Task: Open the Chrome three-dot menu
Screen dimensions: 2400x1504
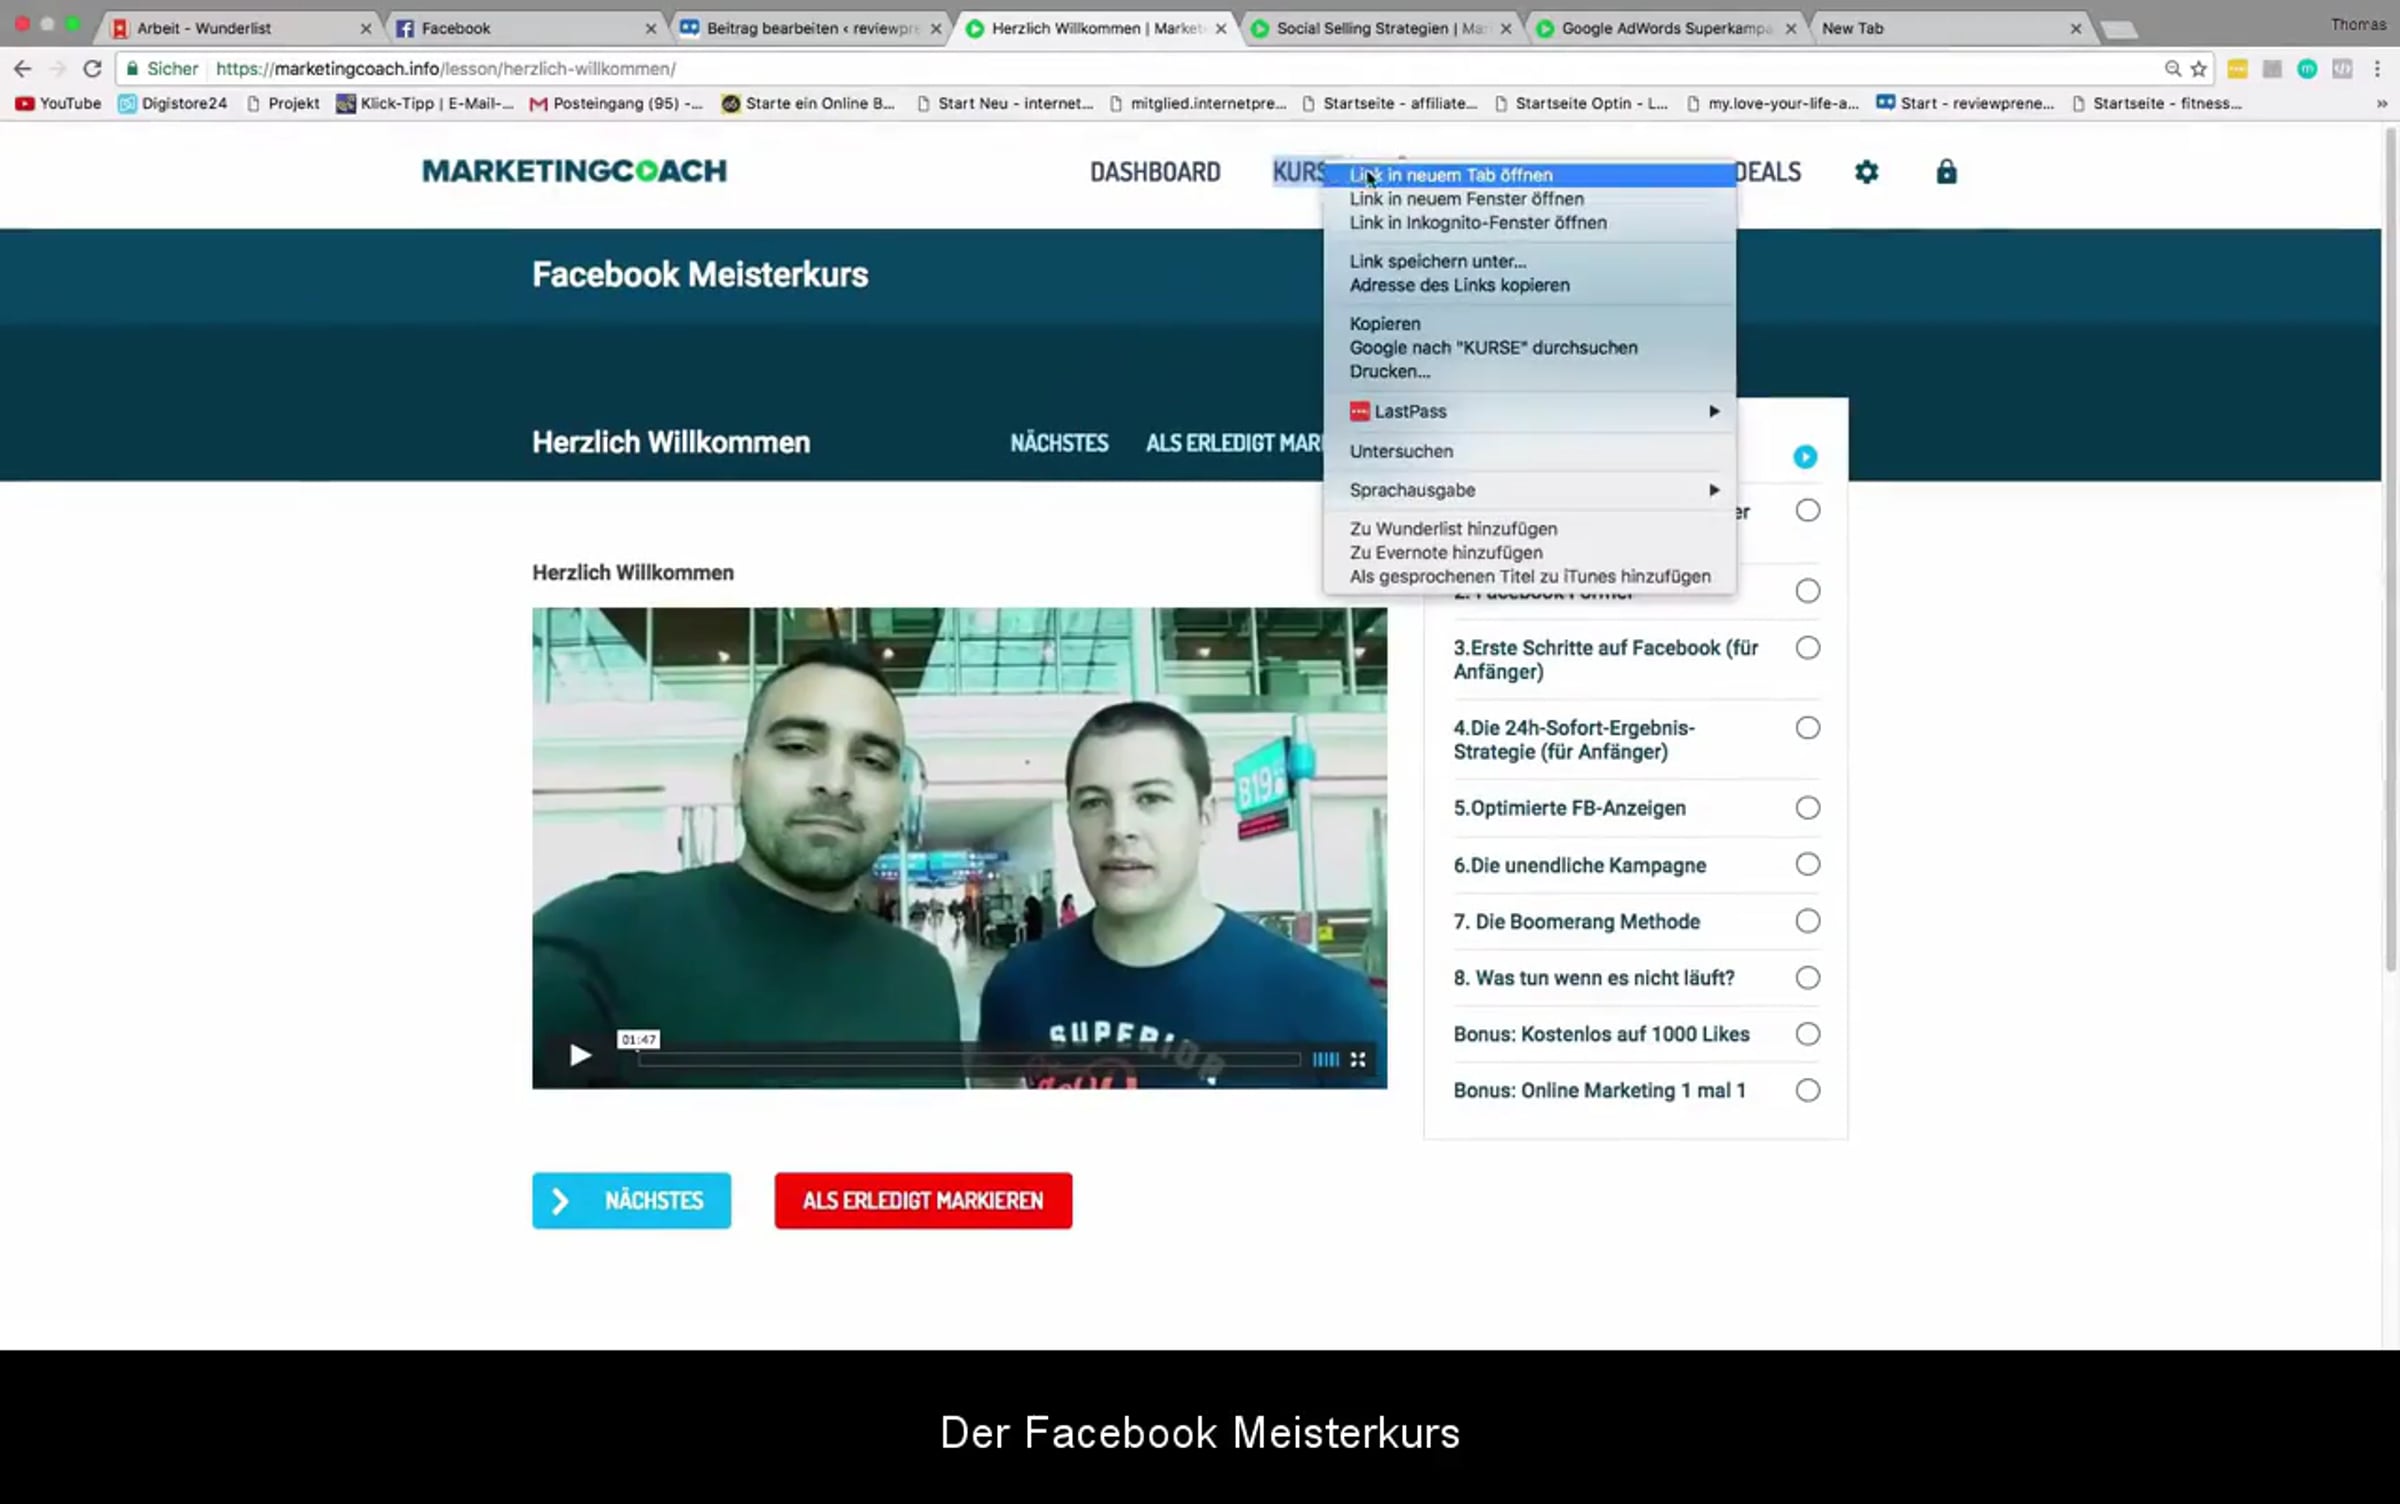Action: click(2377, 69)
